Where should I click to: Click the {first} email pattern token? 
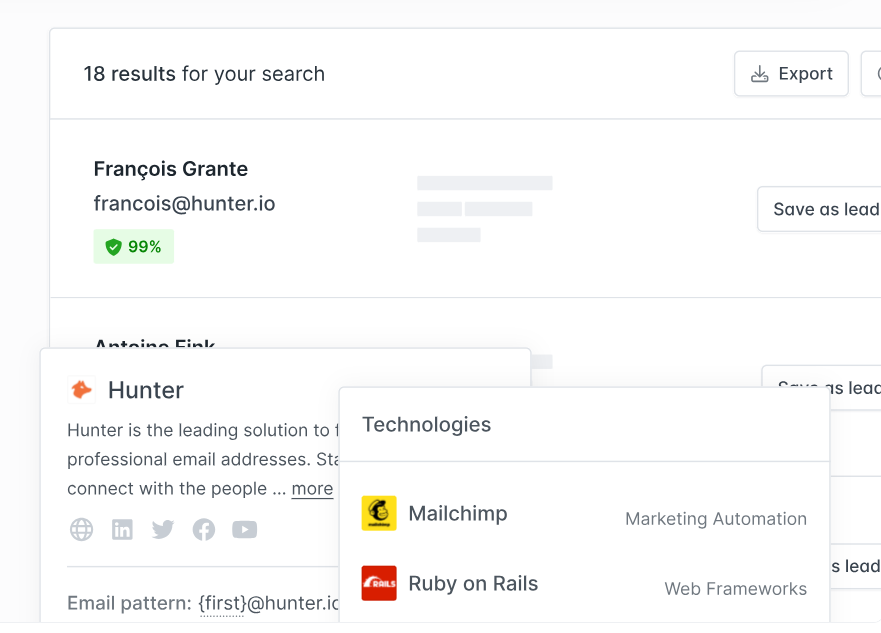point(222,603)
